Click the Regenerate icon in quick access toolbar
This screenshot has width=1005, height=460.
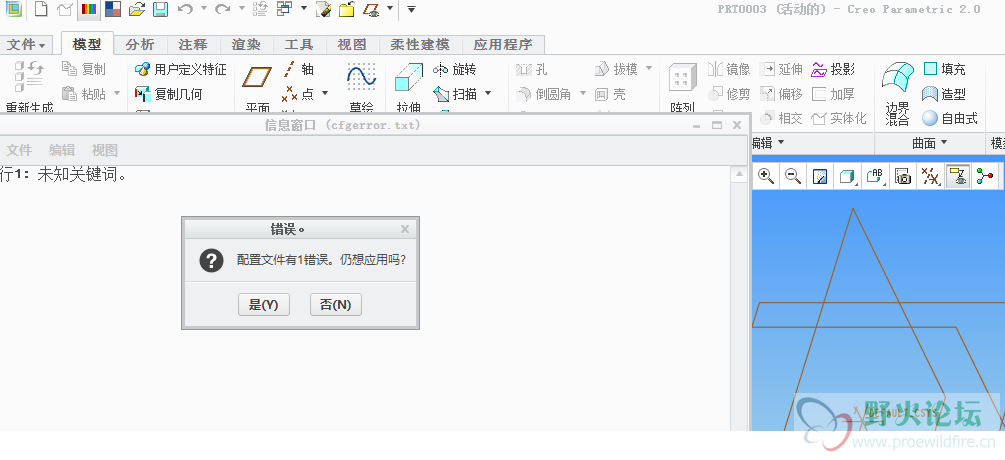[260, 9]
